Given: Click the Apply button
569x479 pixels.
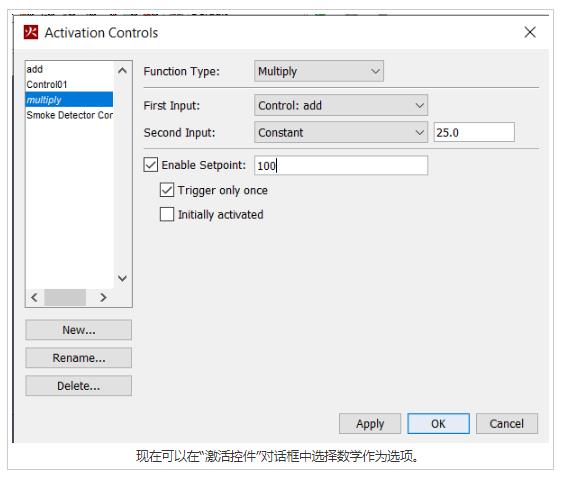Looking at the screenshot, I should point(370,423).
